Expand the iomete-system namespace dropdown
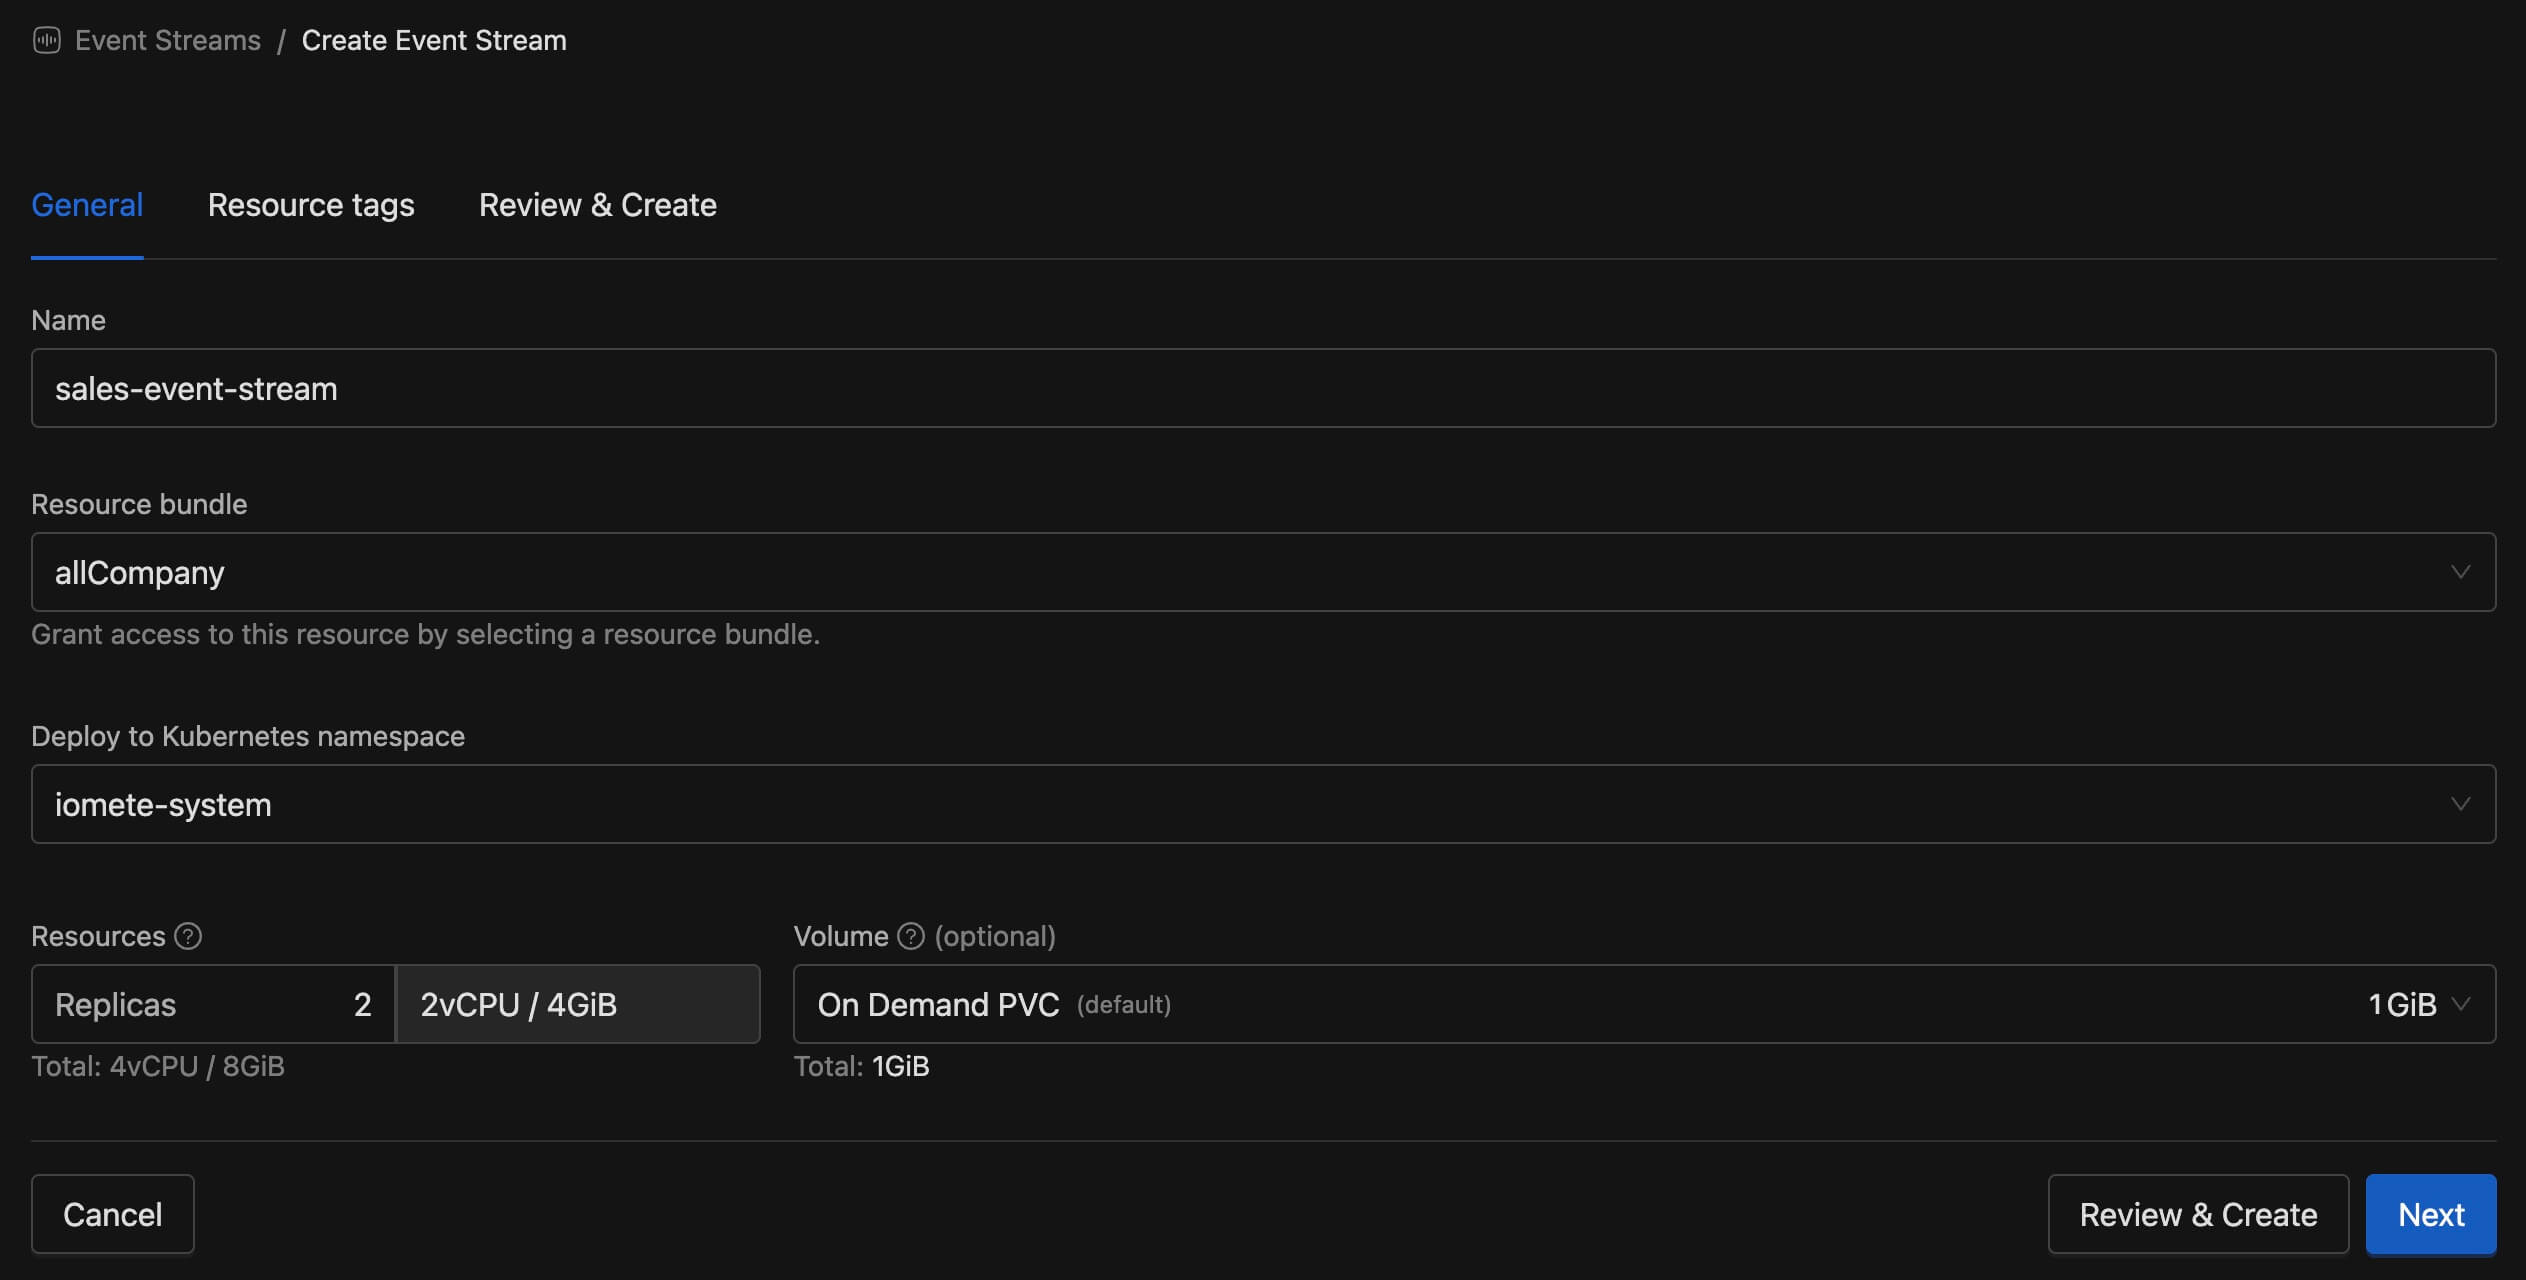 click(x=1262, y=804)
